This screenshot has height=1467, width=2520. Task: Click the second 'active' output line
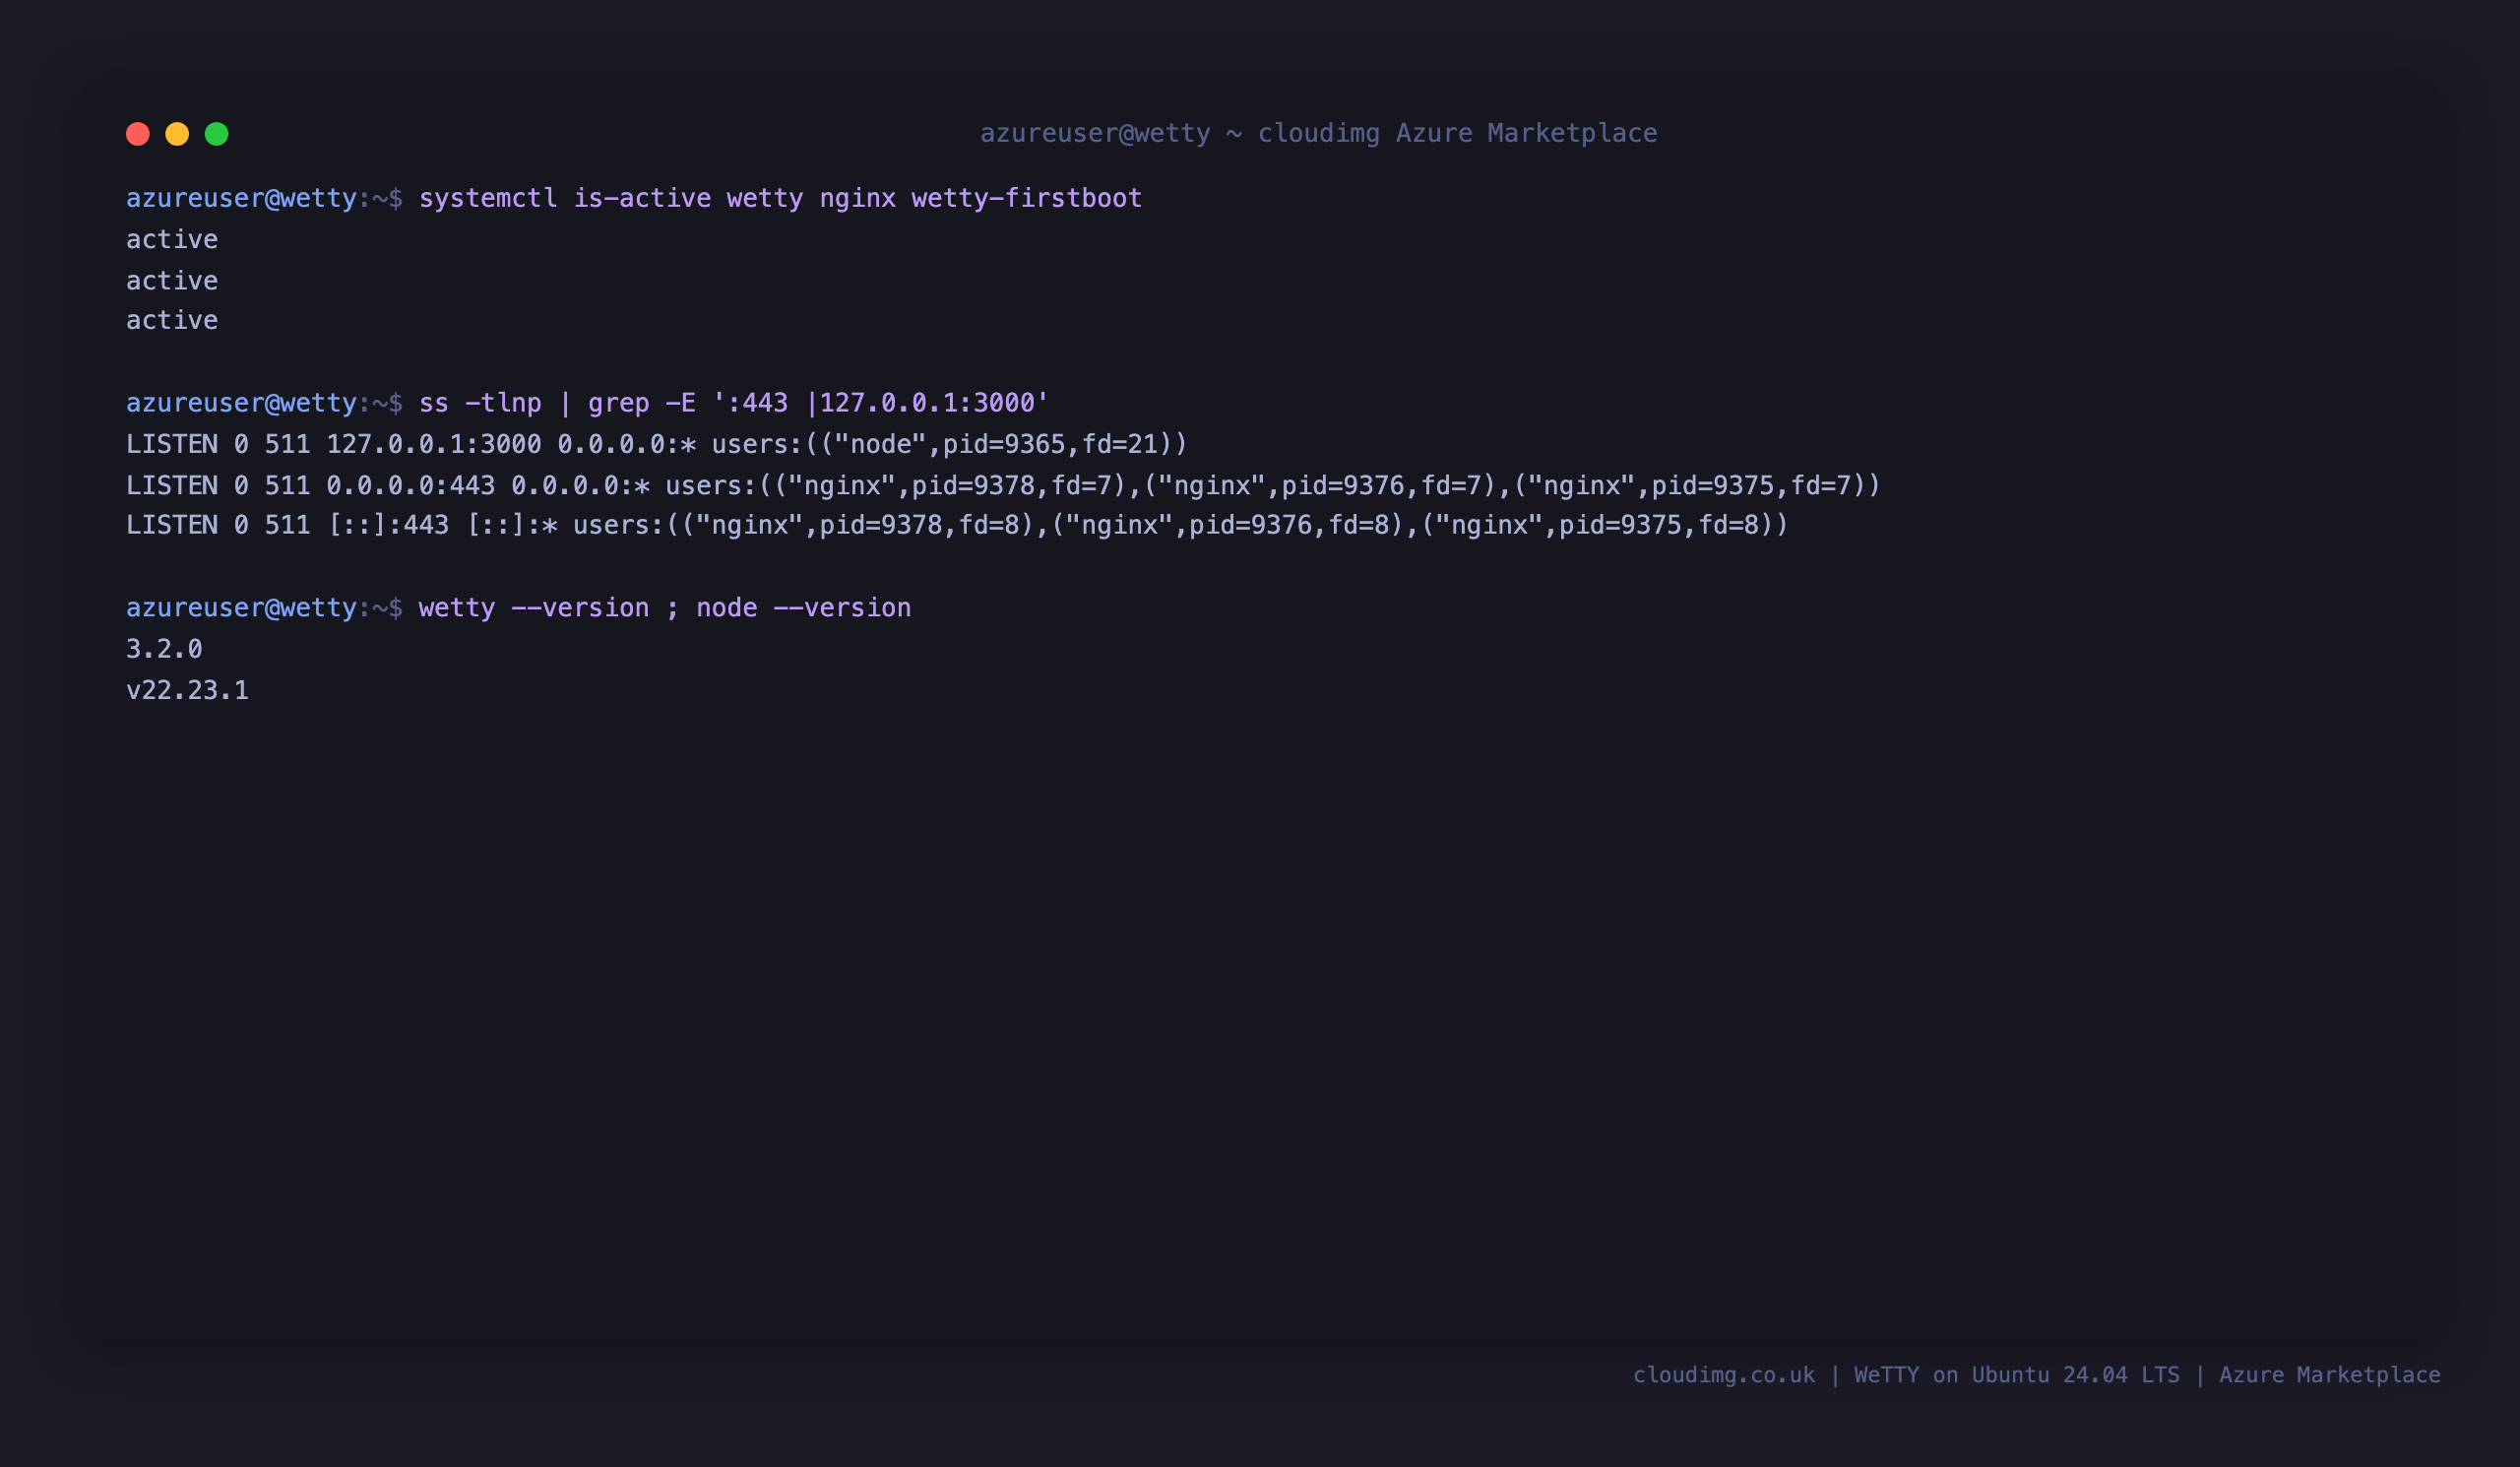172,280
